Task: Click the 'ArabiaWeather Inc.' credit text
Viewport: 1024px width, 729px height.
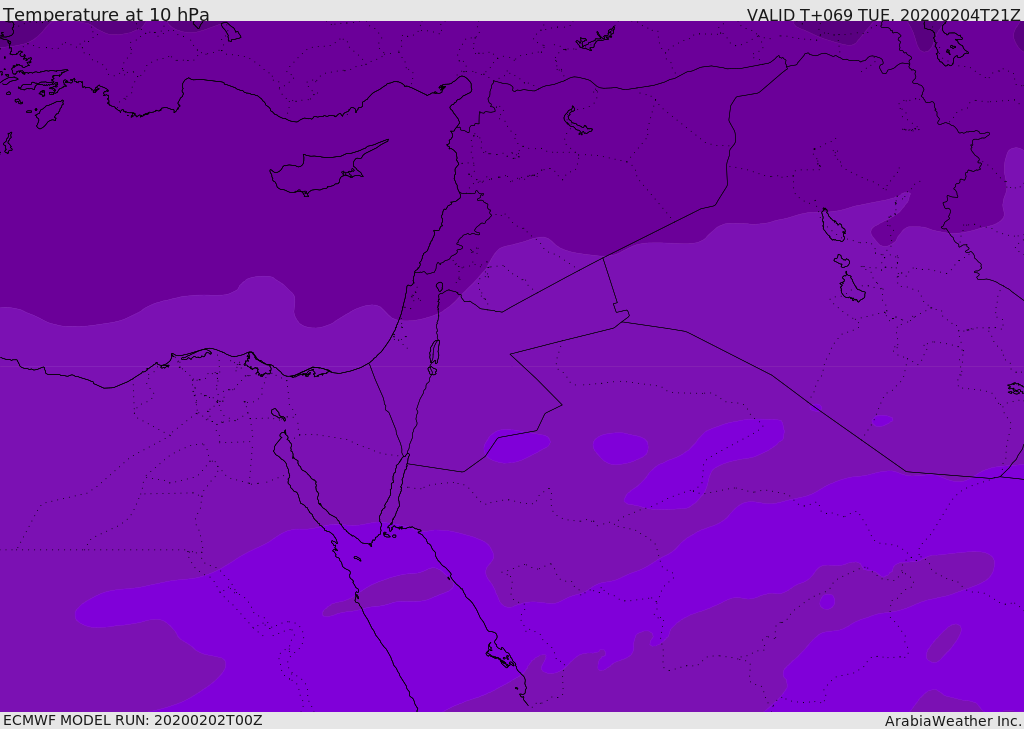Action: pyautogui.click(x=953, y=721)
